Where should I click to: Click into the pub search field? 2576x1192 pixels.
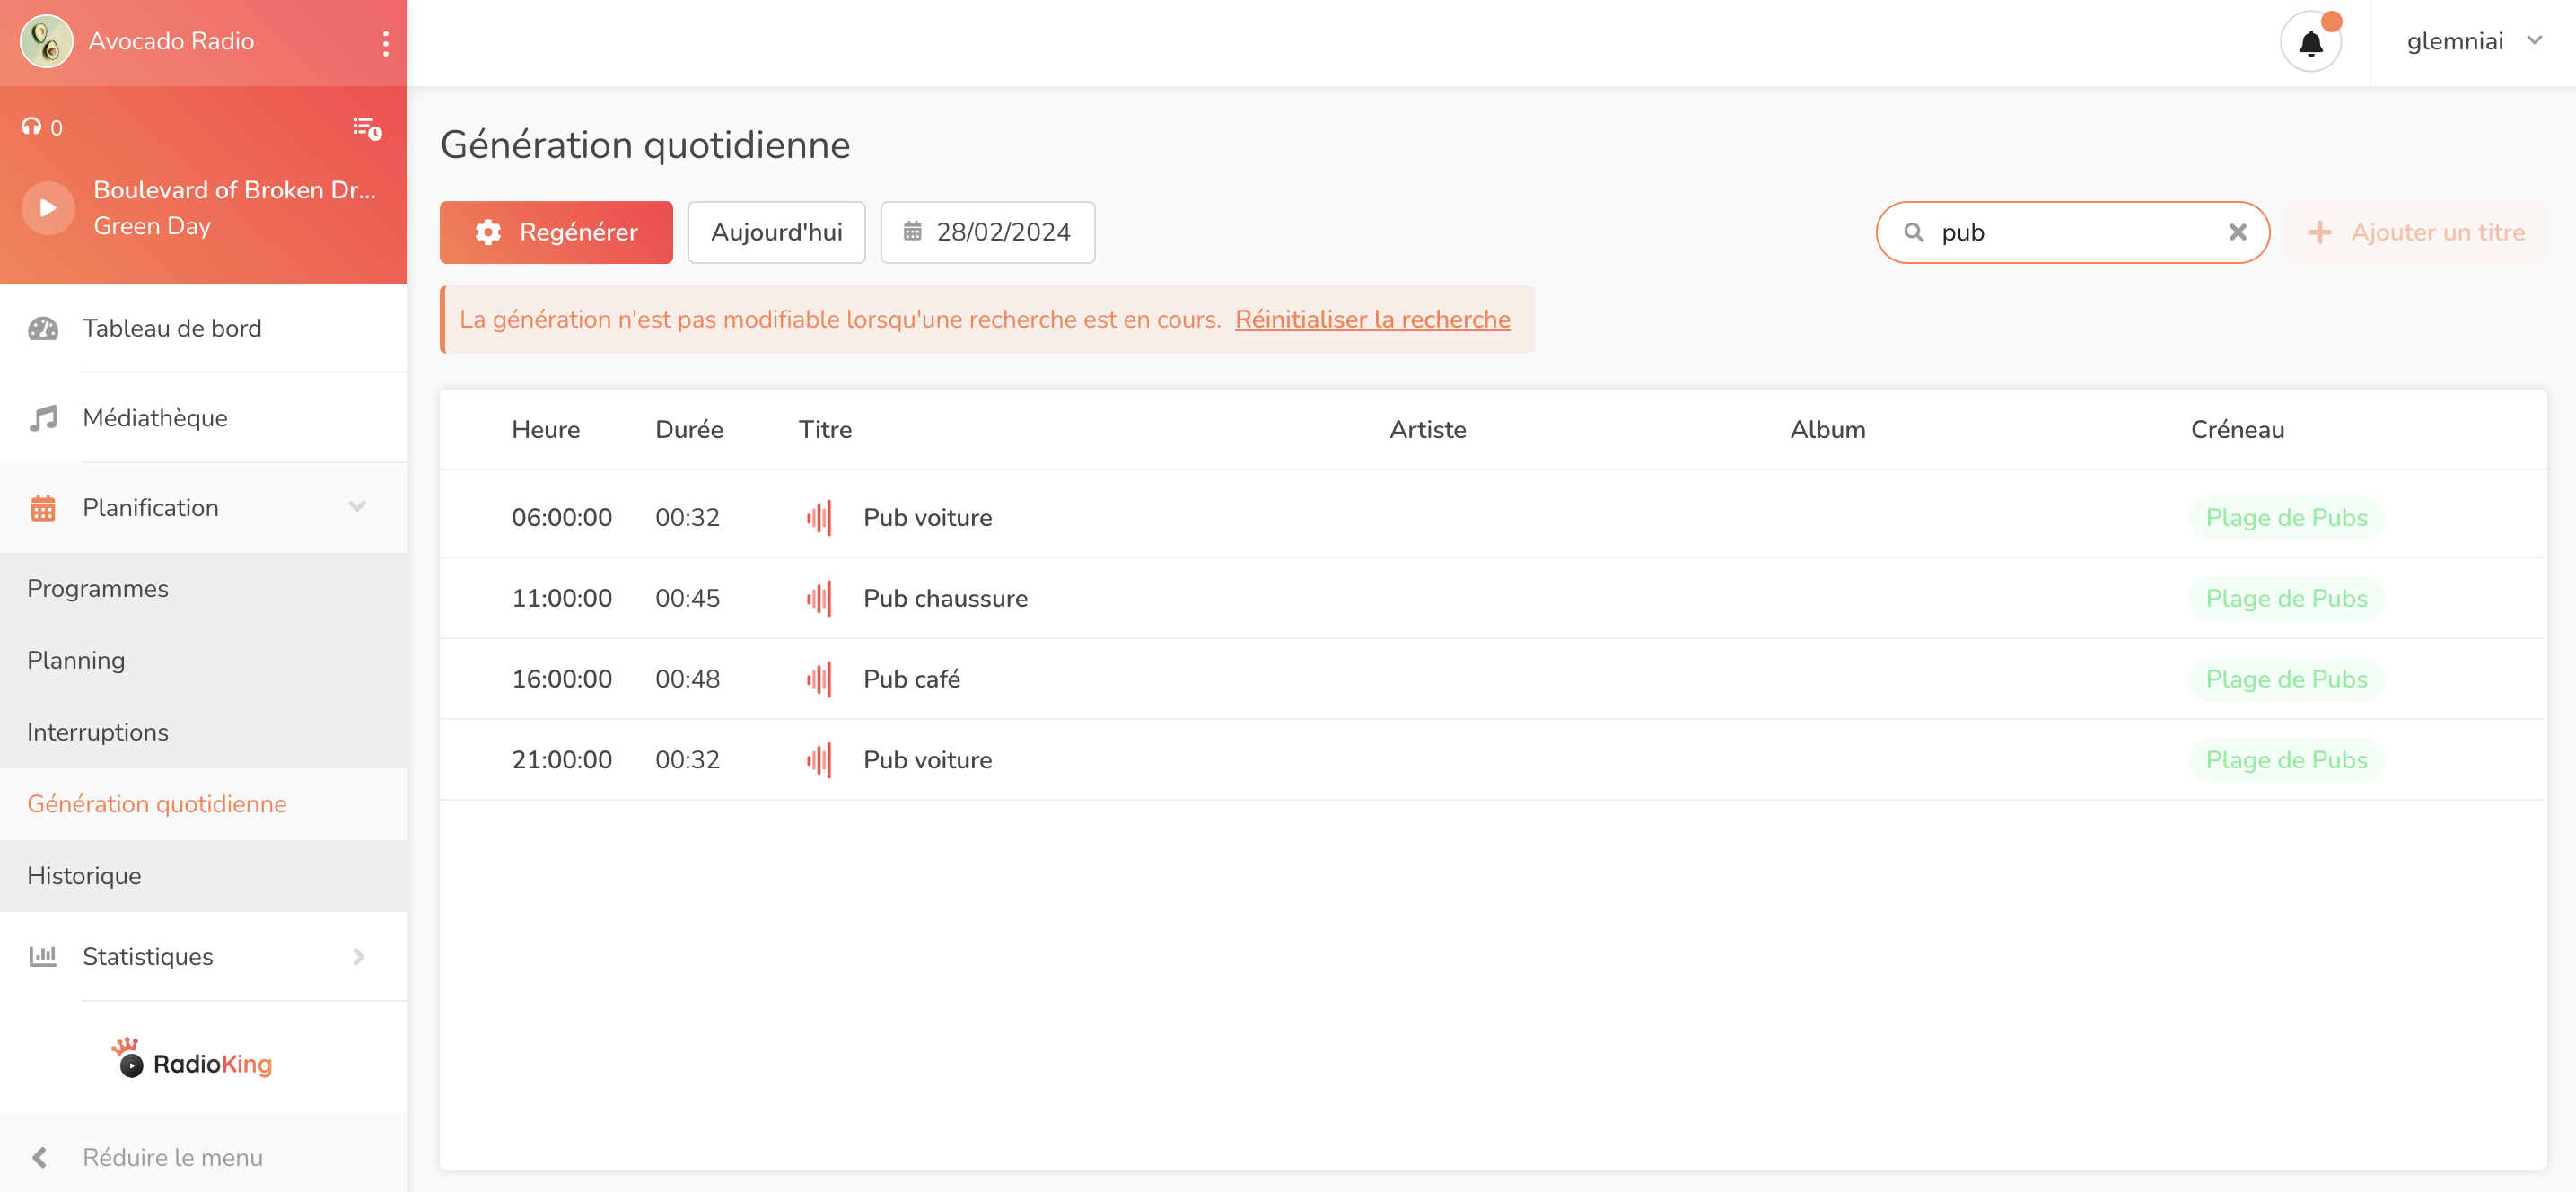pyautogui.click(x=2070, y=232)
